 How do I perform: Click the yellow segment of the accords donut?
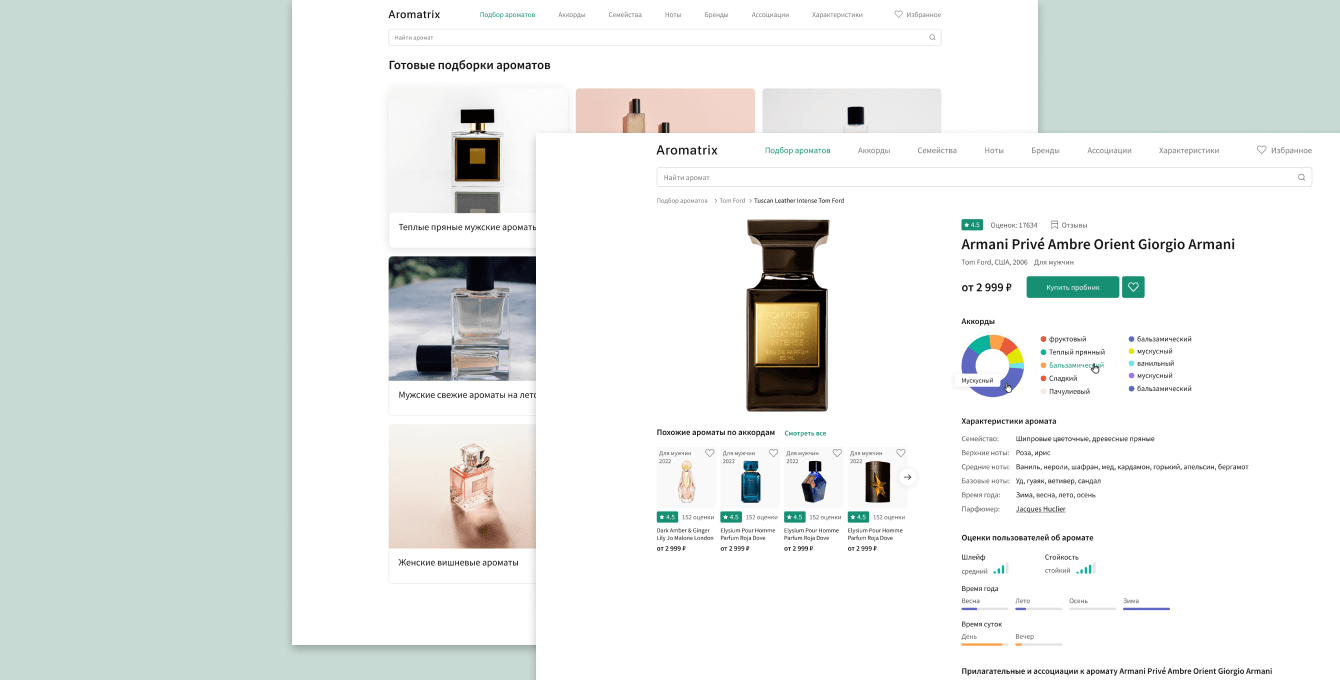coord(1015,356)
